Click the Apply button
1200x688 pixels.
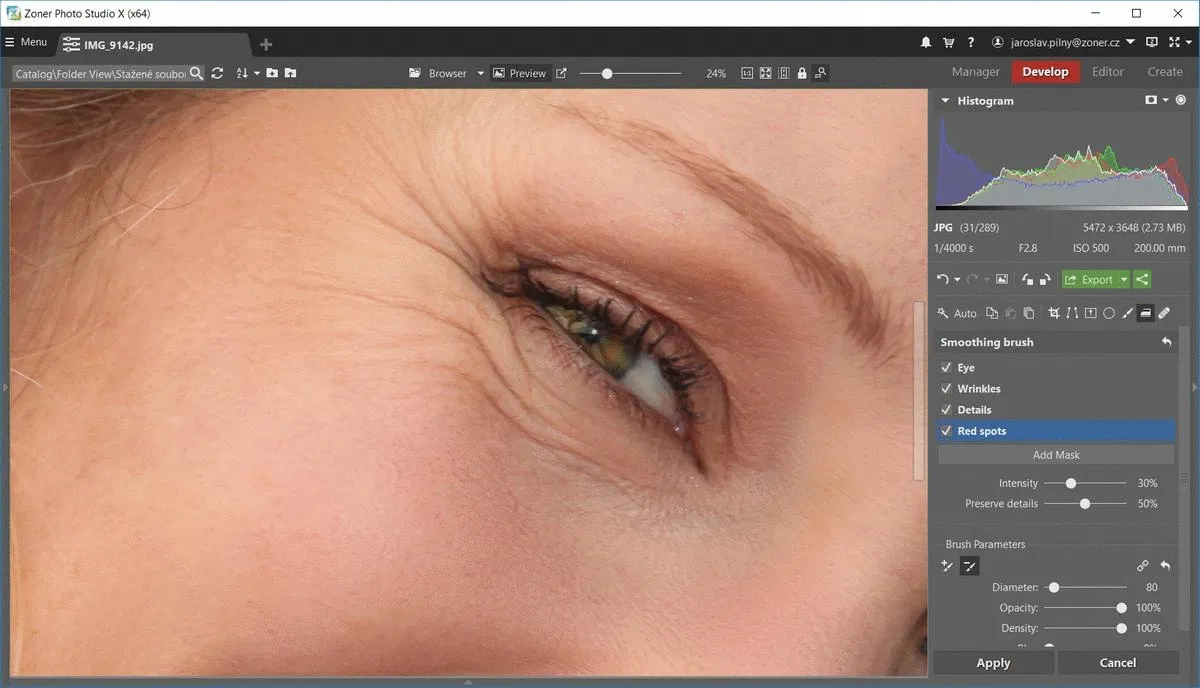(993, 662)
